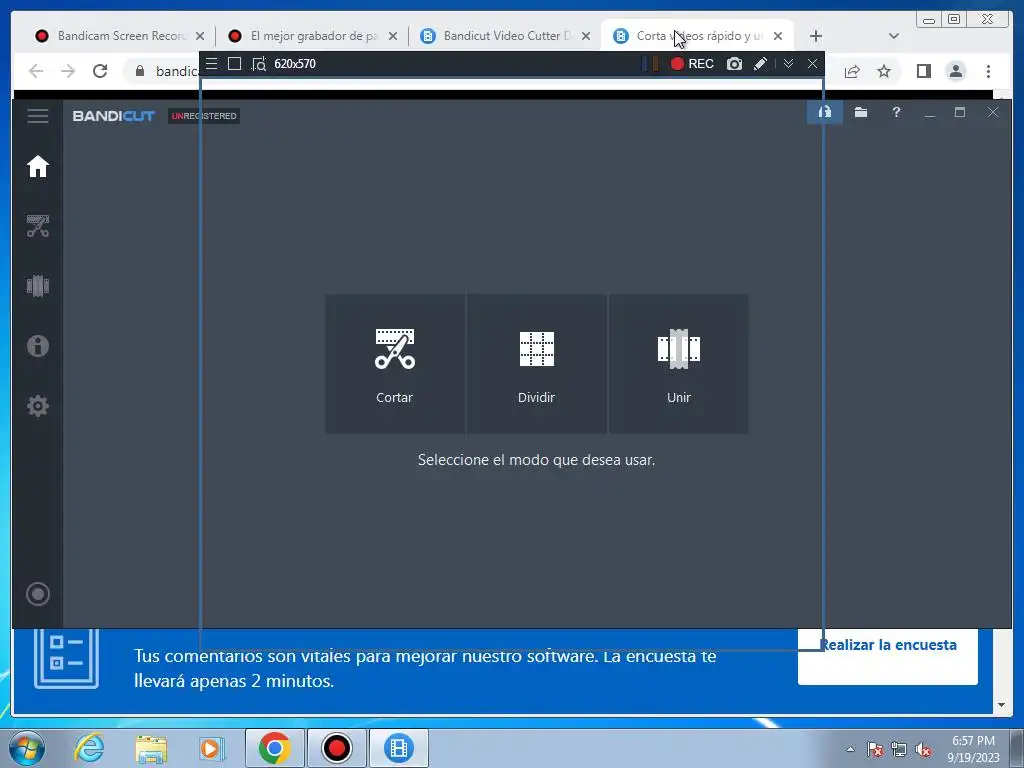Share this page icon in Chrome

click(852, 71)
